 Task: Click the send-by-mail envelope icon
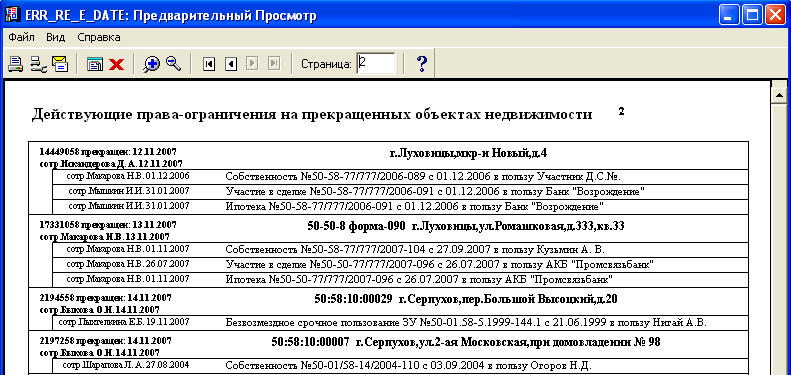60,64
